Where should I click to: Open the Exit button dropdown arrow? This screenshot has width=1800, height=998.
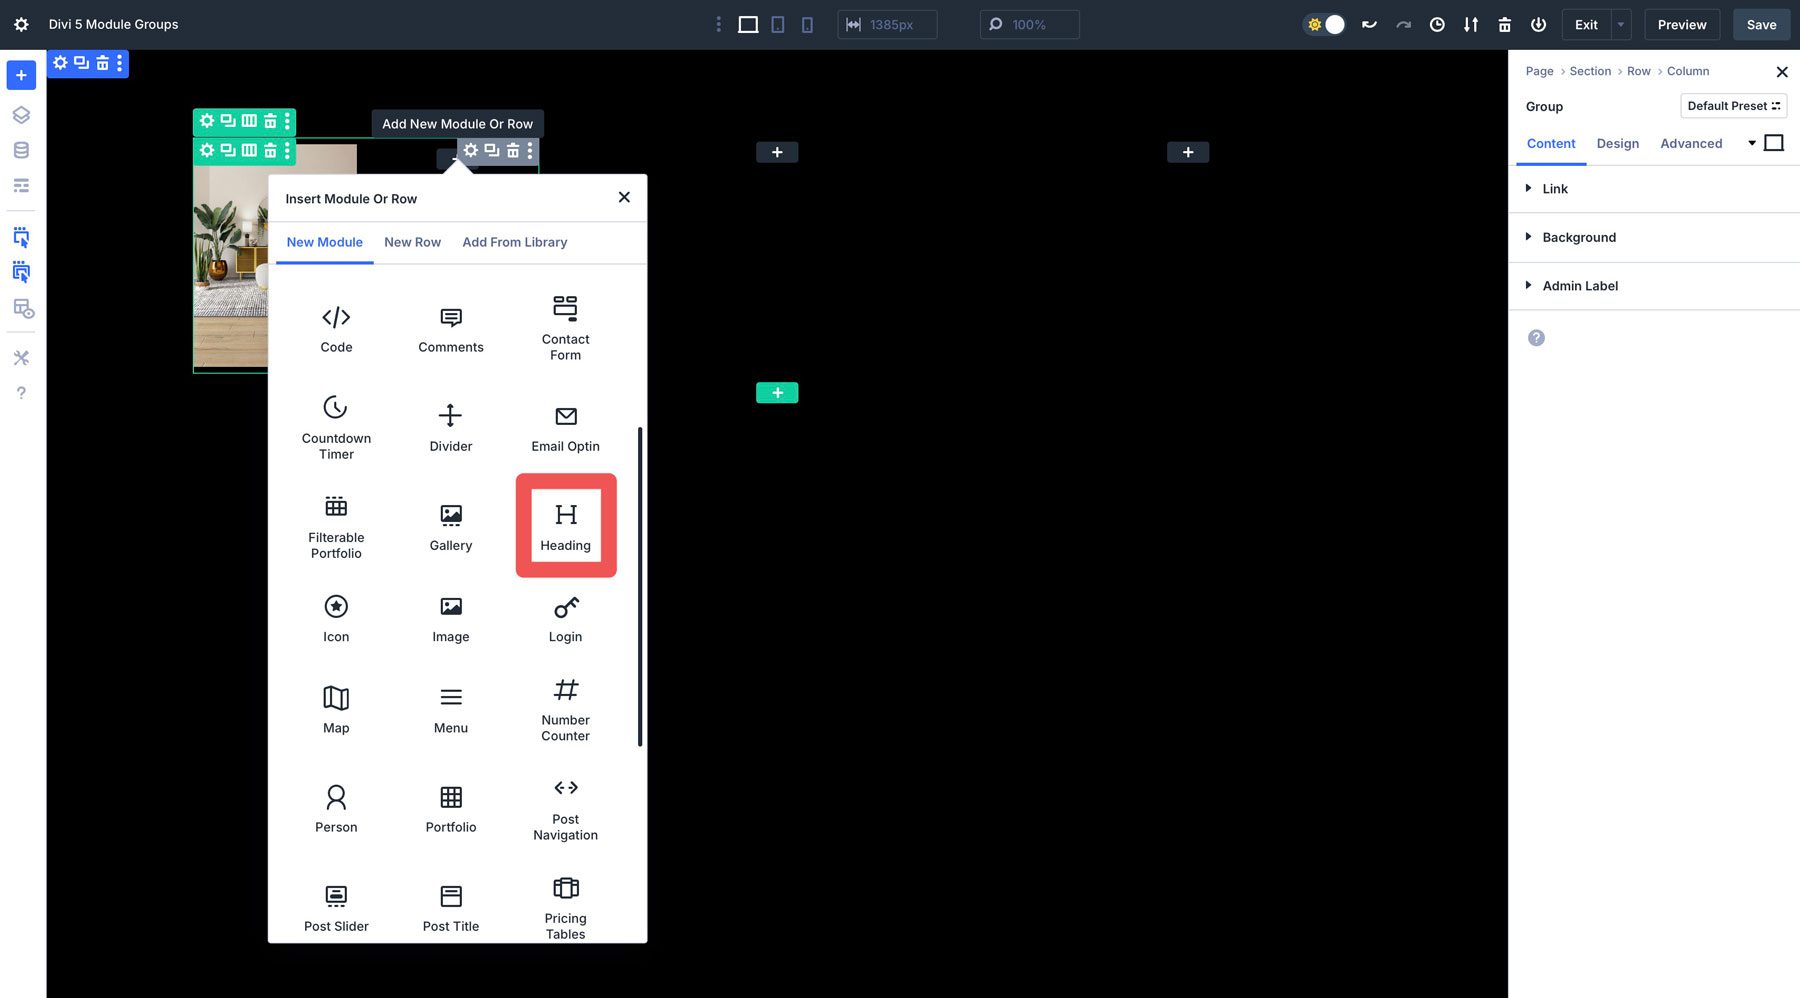coord(1620,24)
